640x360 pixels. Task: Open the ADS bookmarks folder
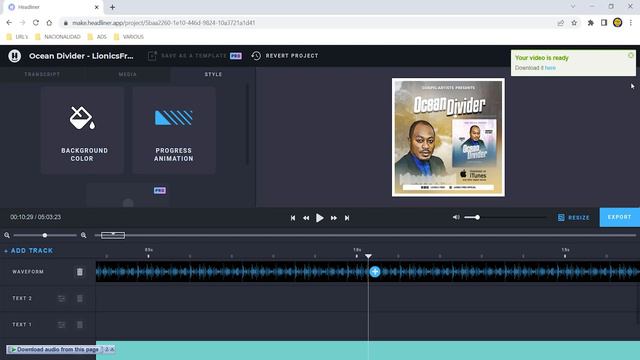[97, 37]
